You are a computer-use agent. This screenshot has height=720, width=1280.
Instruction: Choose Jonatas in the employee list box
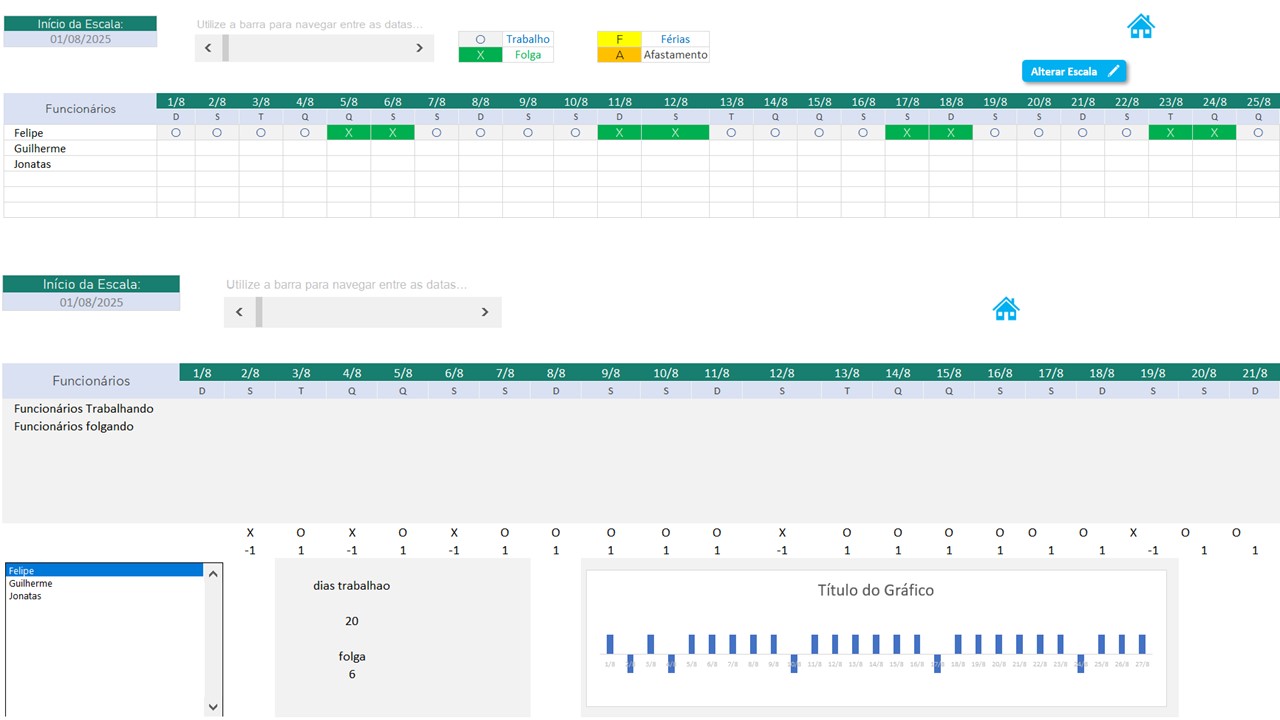(25, 596)
